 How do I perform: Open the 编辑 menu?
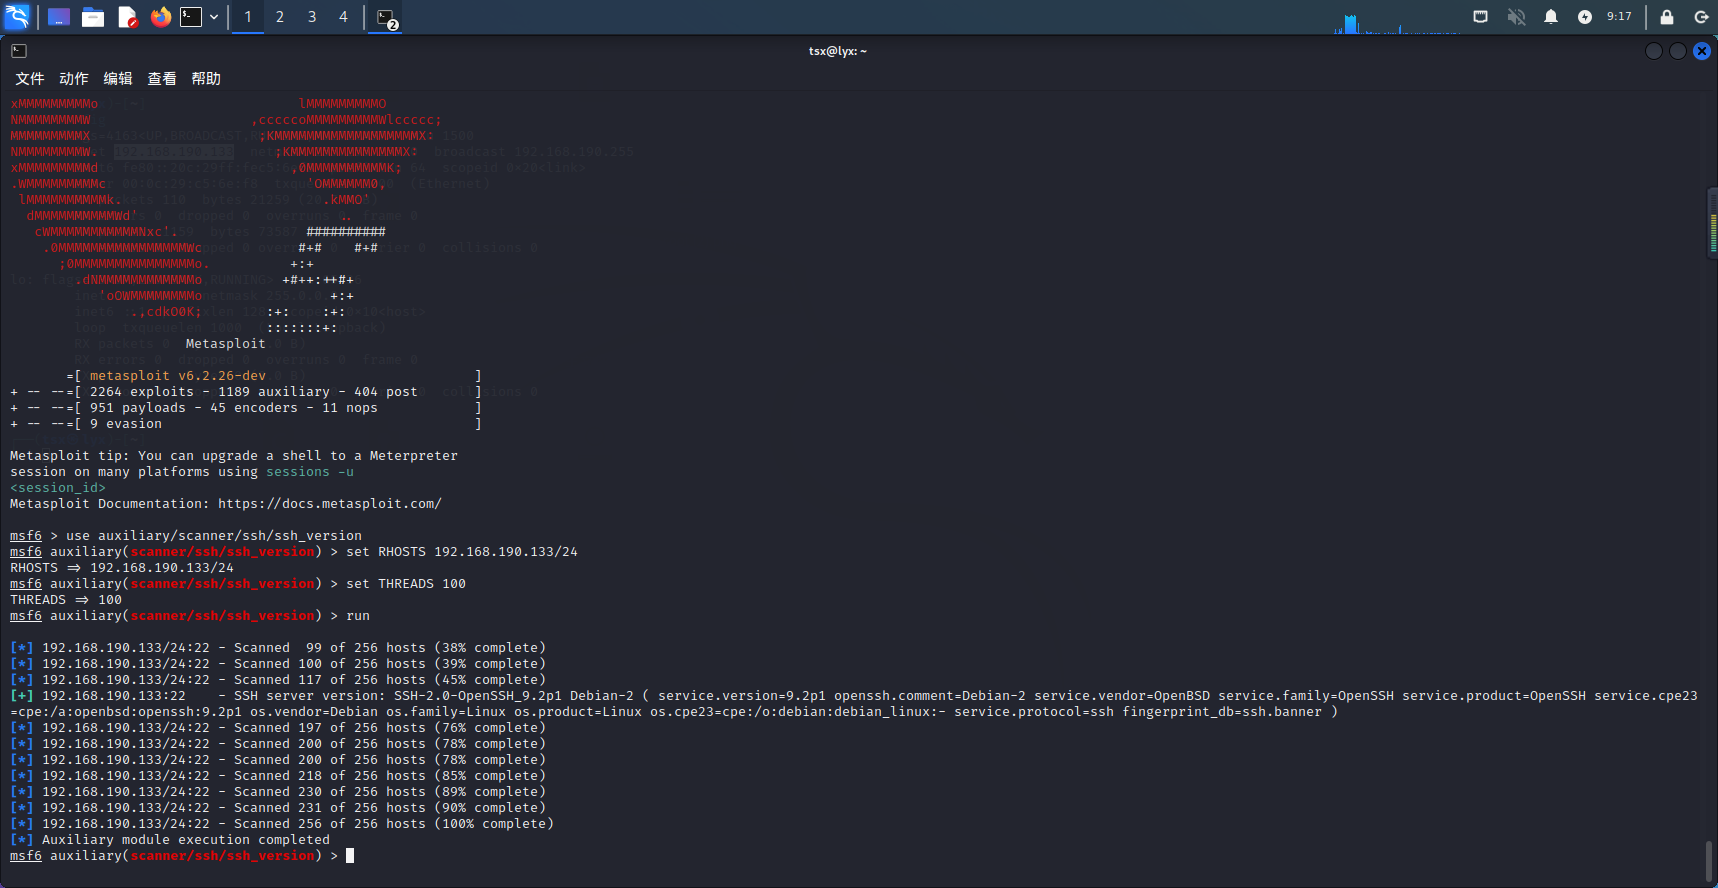click(118, 79)
